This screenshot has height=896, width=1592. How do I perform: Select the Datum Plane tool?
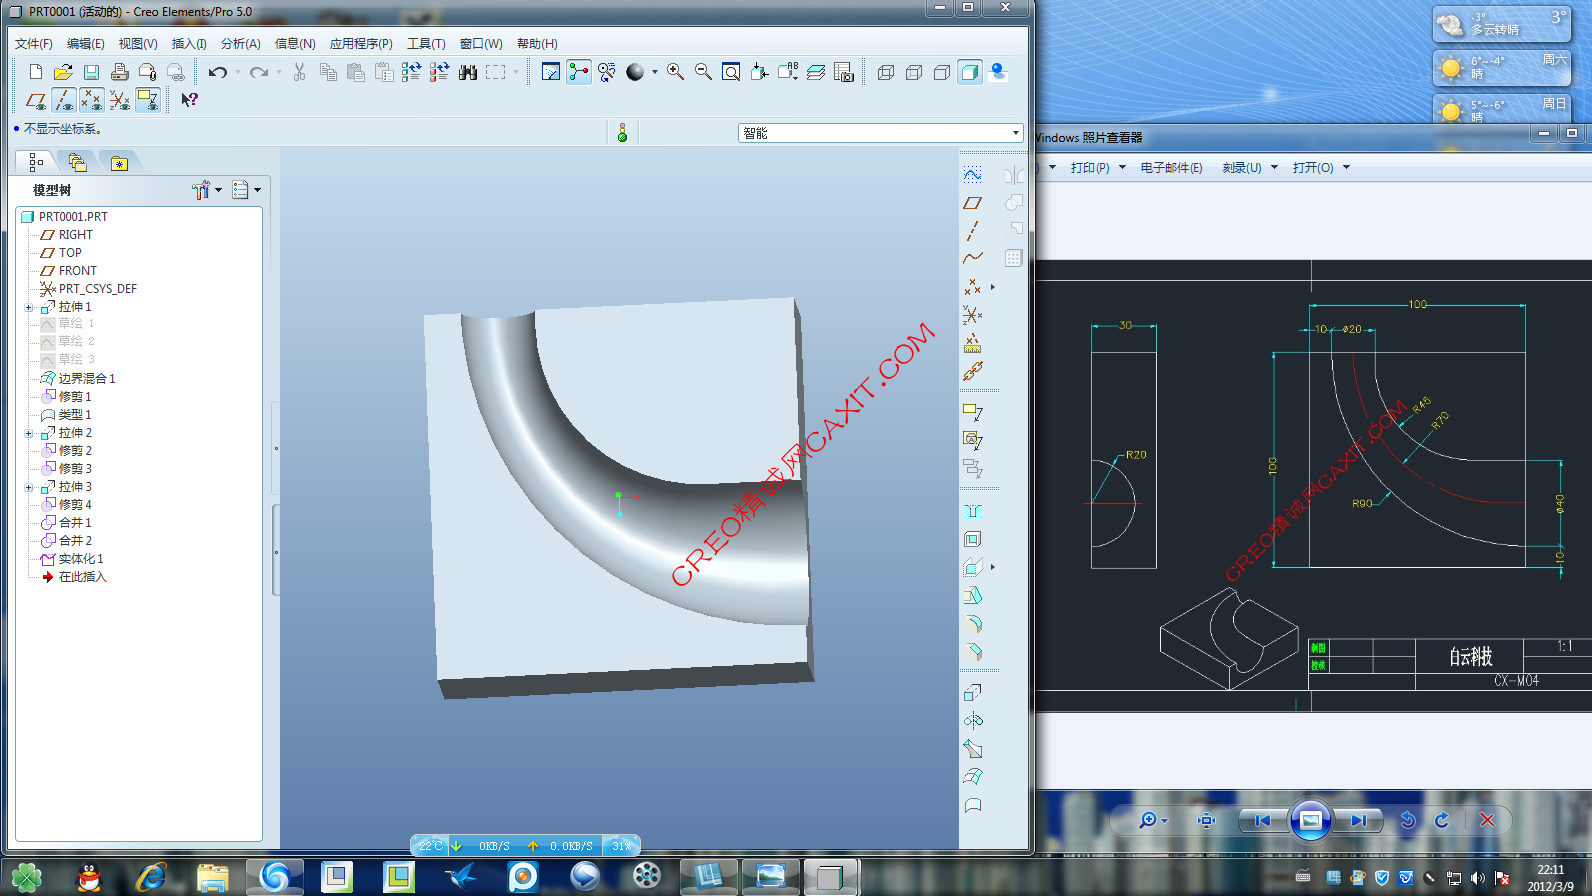click(972, 203)
